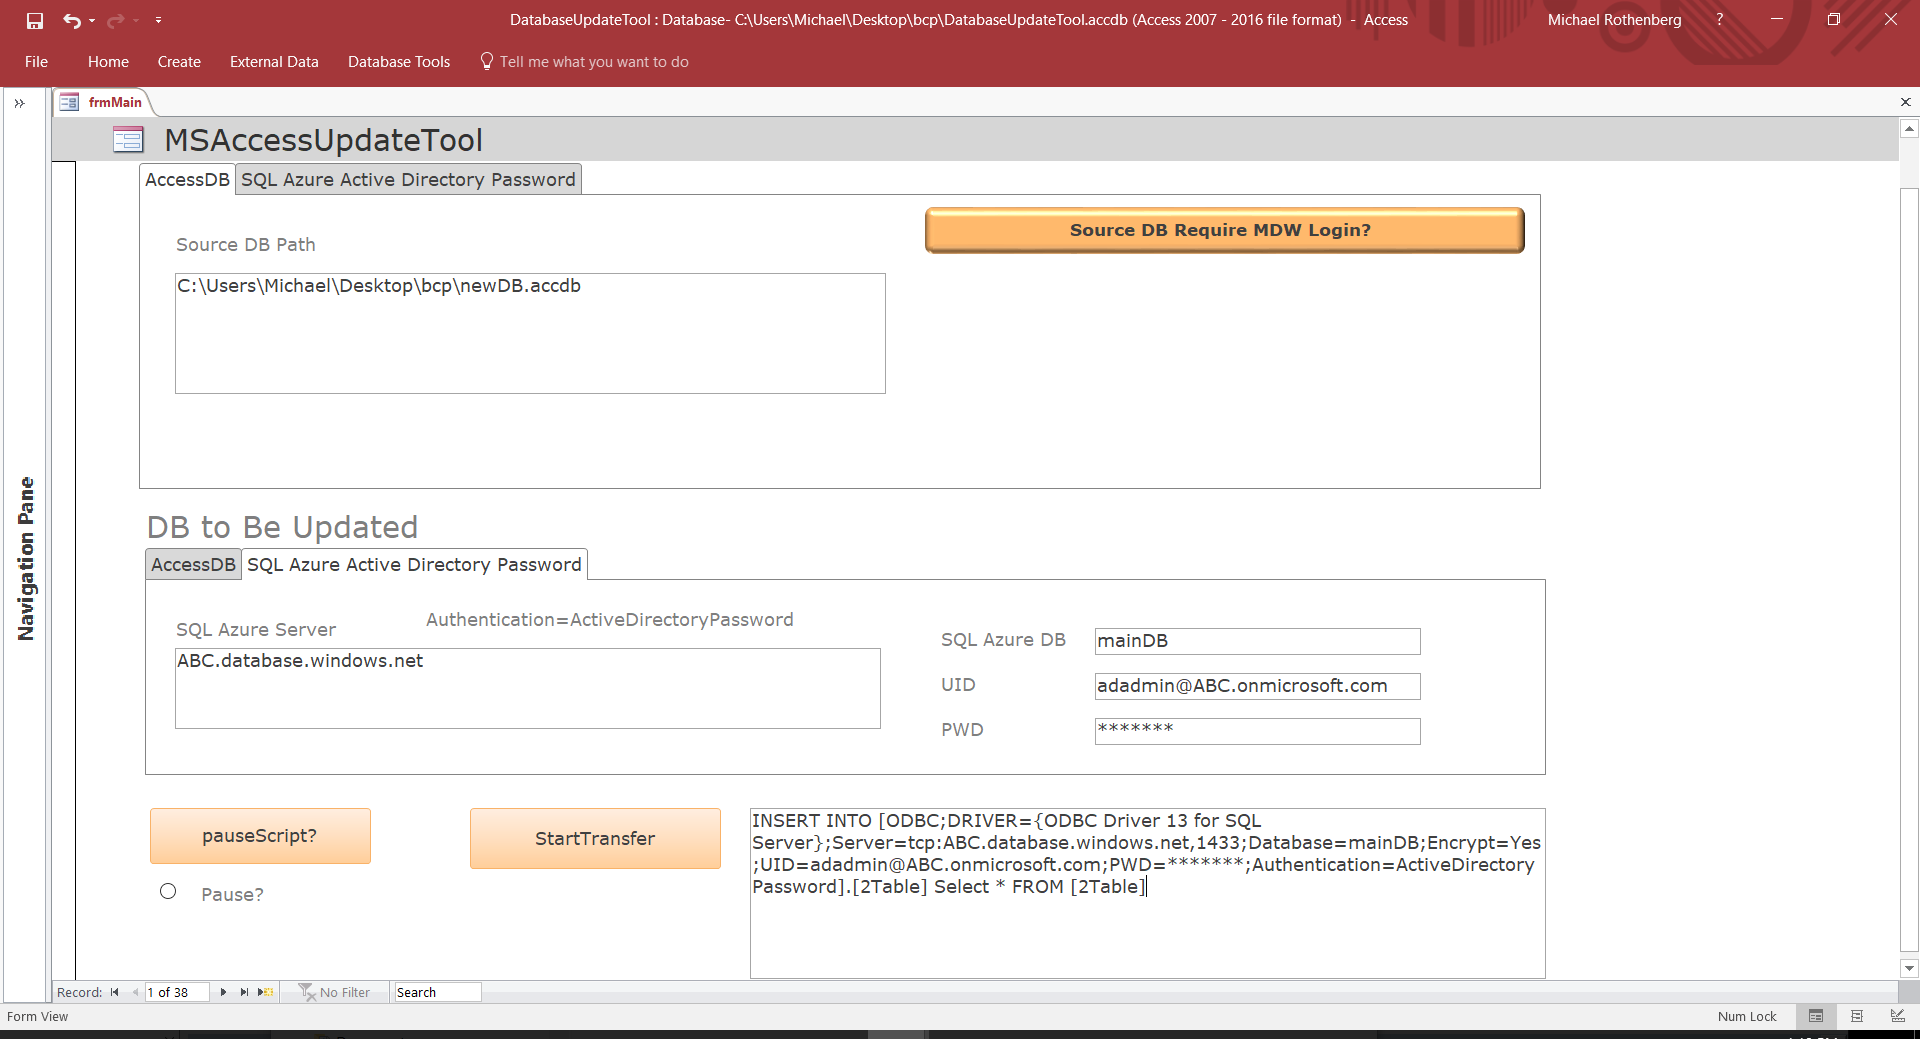The width and height of the screenshot is (1920, 1039).
Task: Click the record Search box
Action: (437, 992)
